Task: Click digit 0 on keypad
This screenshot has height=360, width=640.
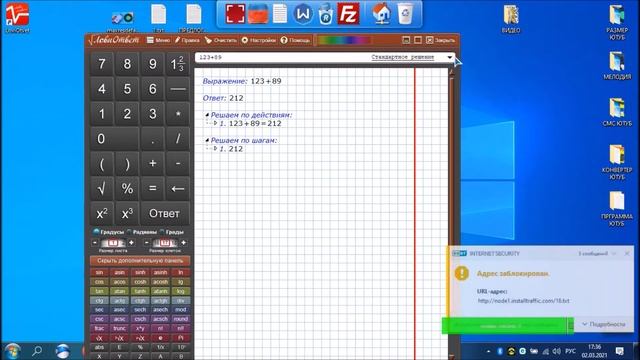Action: click(x=114, y=139)
